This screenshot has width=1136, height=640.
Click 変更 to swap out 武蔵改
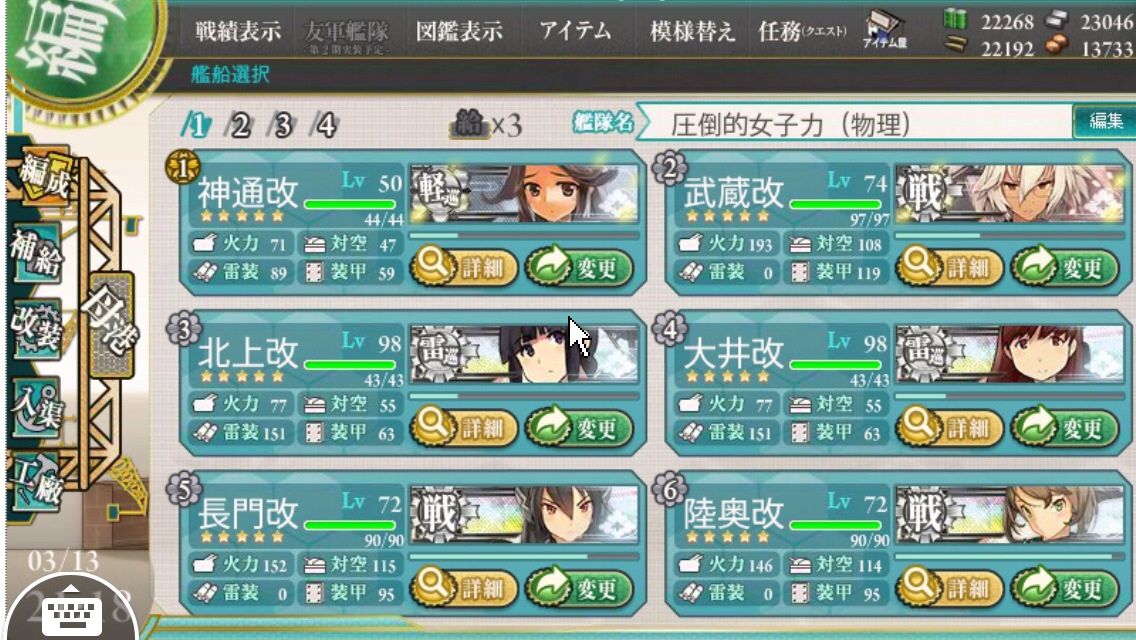click(x=1064, y=267)
